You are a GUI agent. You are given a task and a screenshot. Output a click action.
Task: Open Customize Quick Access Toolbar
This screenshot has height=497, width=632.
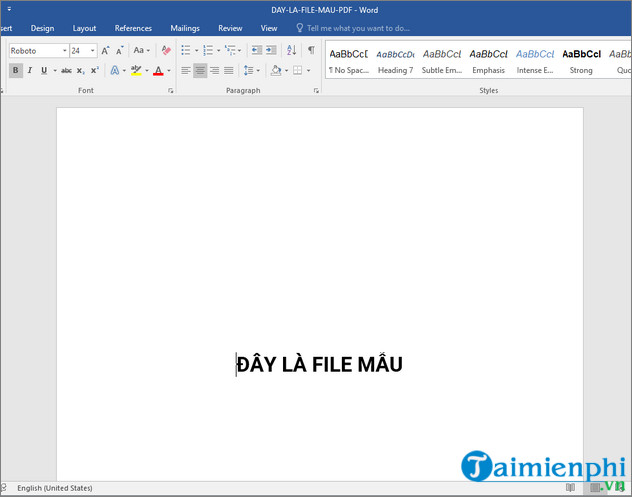[9, 9]
